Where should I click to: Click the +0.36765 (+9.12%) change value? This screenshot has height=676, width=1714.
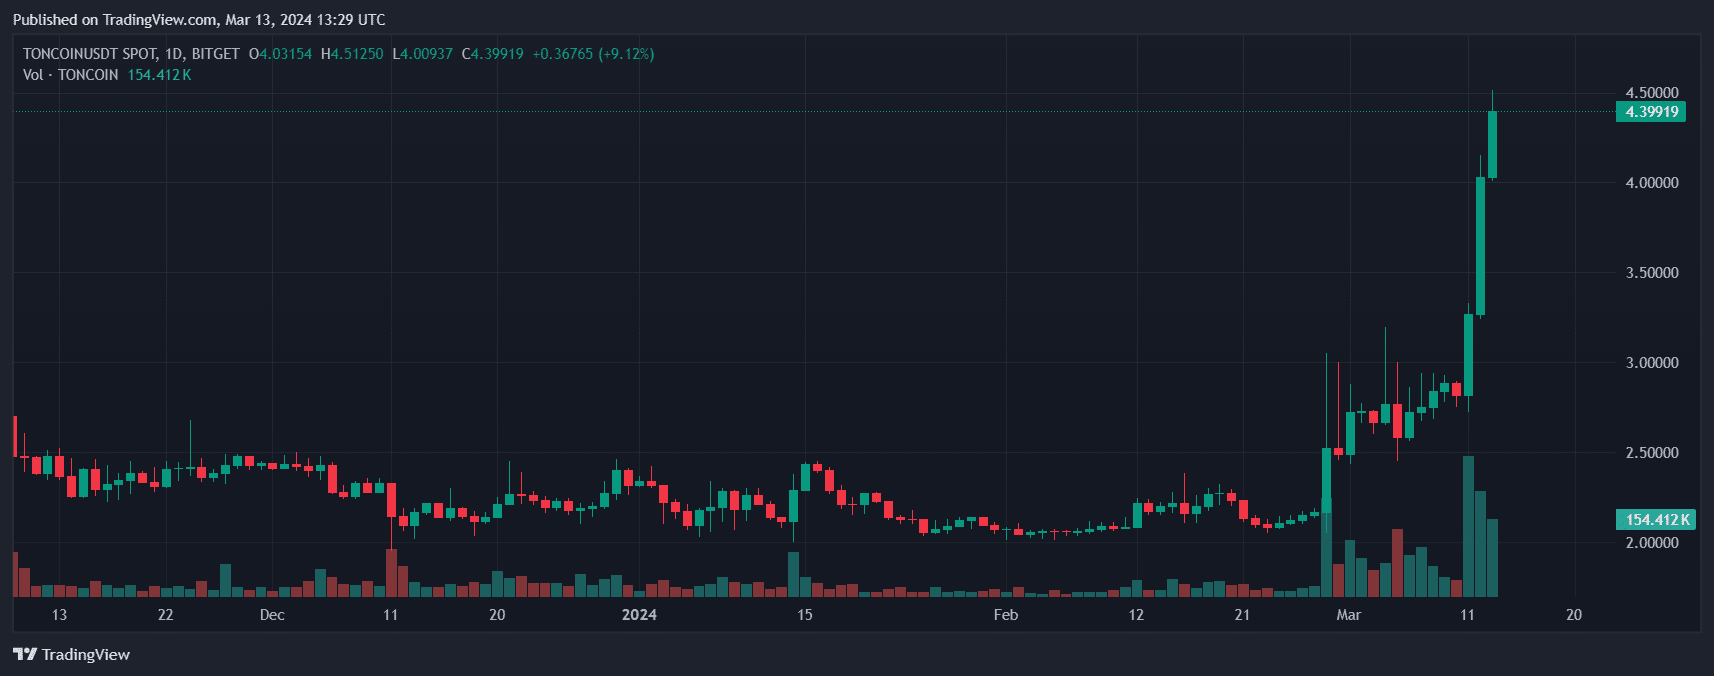(x=593, y=54)
